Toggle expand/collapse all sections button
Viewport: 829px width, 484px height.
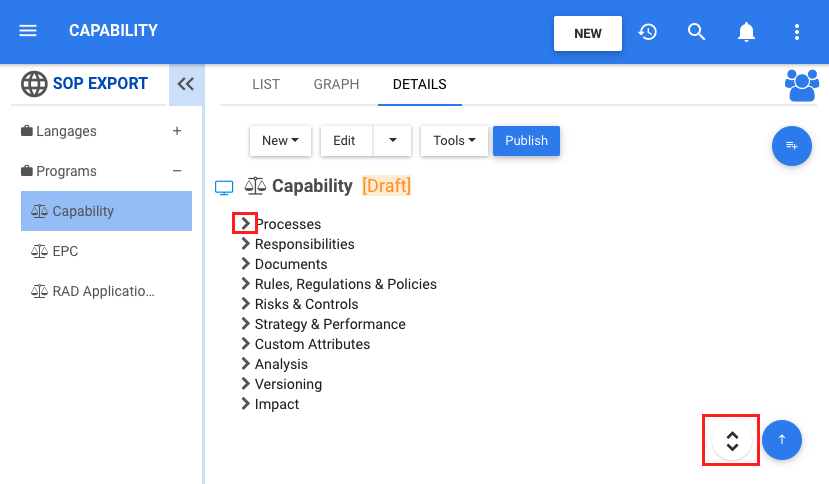732,440
